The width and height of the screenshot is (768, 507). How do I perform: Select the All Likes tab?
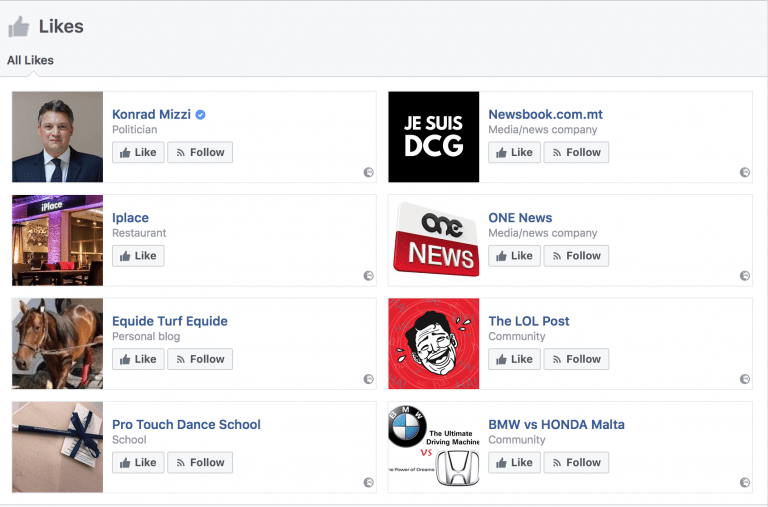click(x=30, y=60)
